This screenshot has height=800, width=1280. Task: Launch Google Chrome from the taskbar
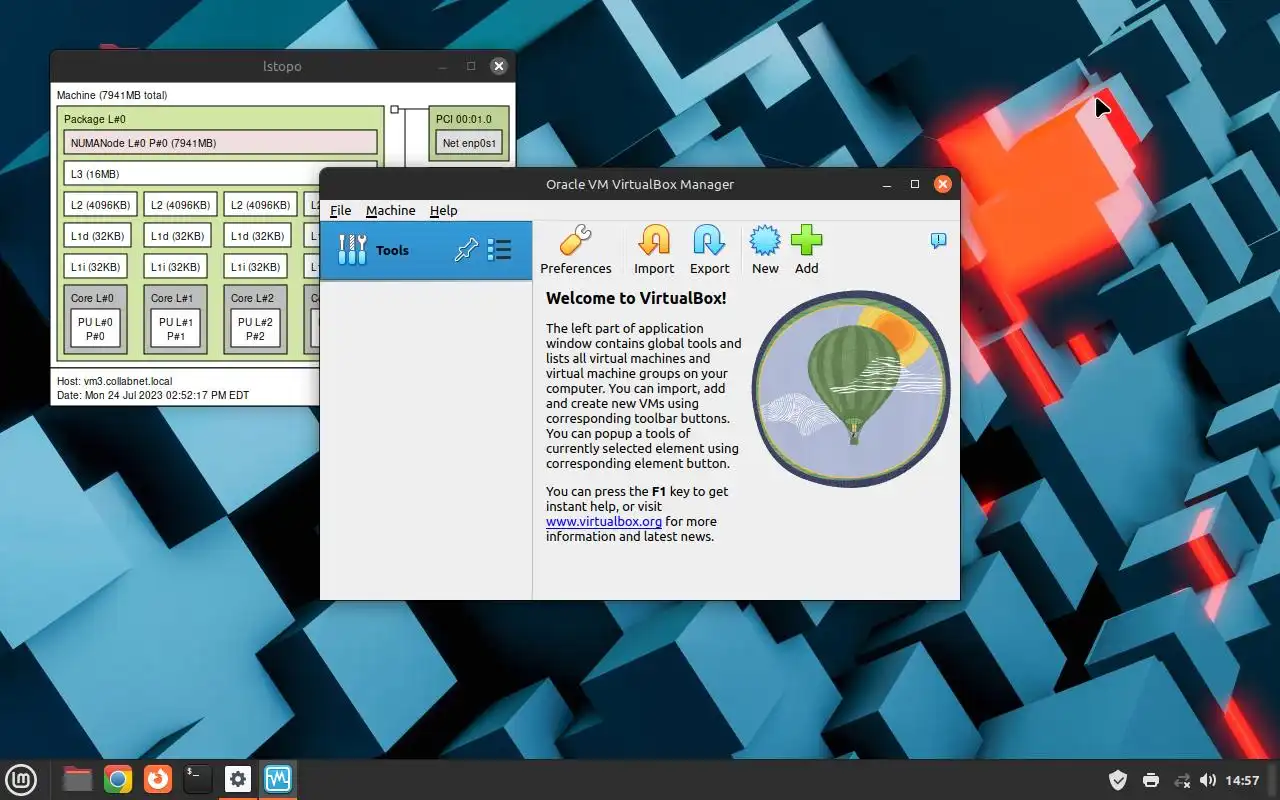(x=118, y=779)
